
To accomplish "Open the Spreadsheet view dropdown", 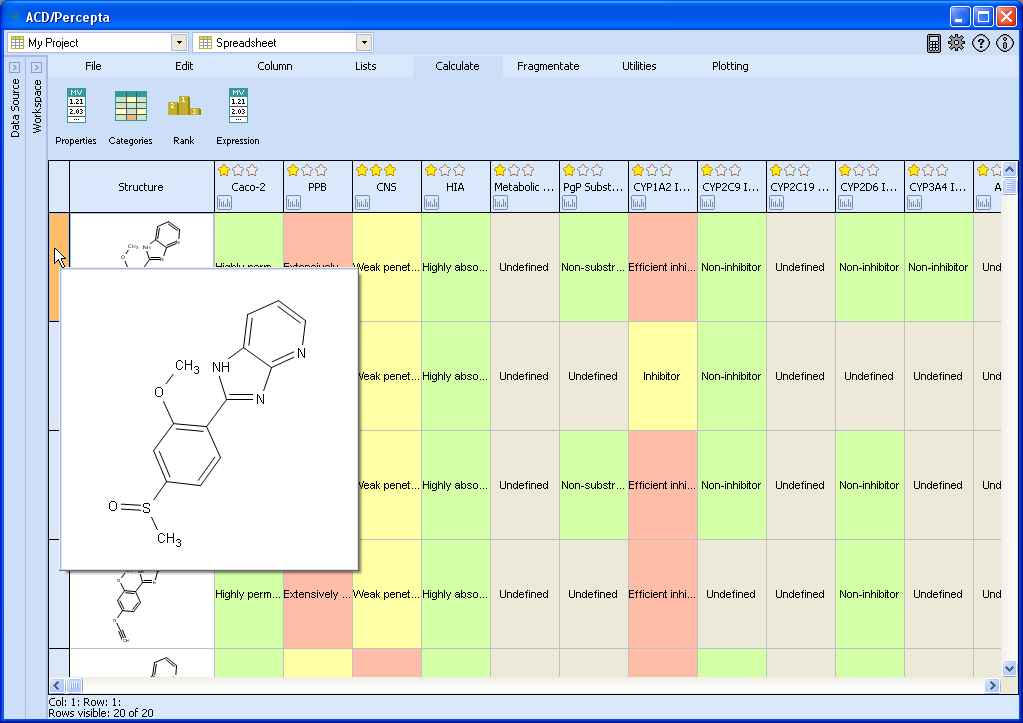I will 364,43.
